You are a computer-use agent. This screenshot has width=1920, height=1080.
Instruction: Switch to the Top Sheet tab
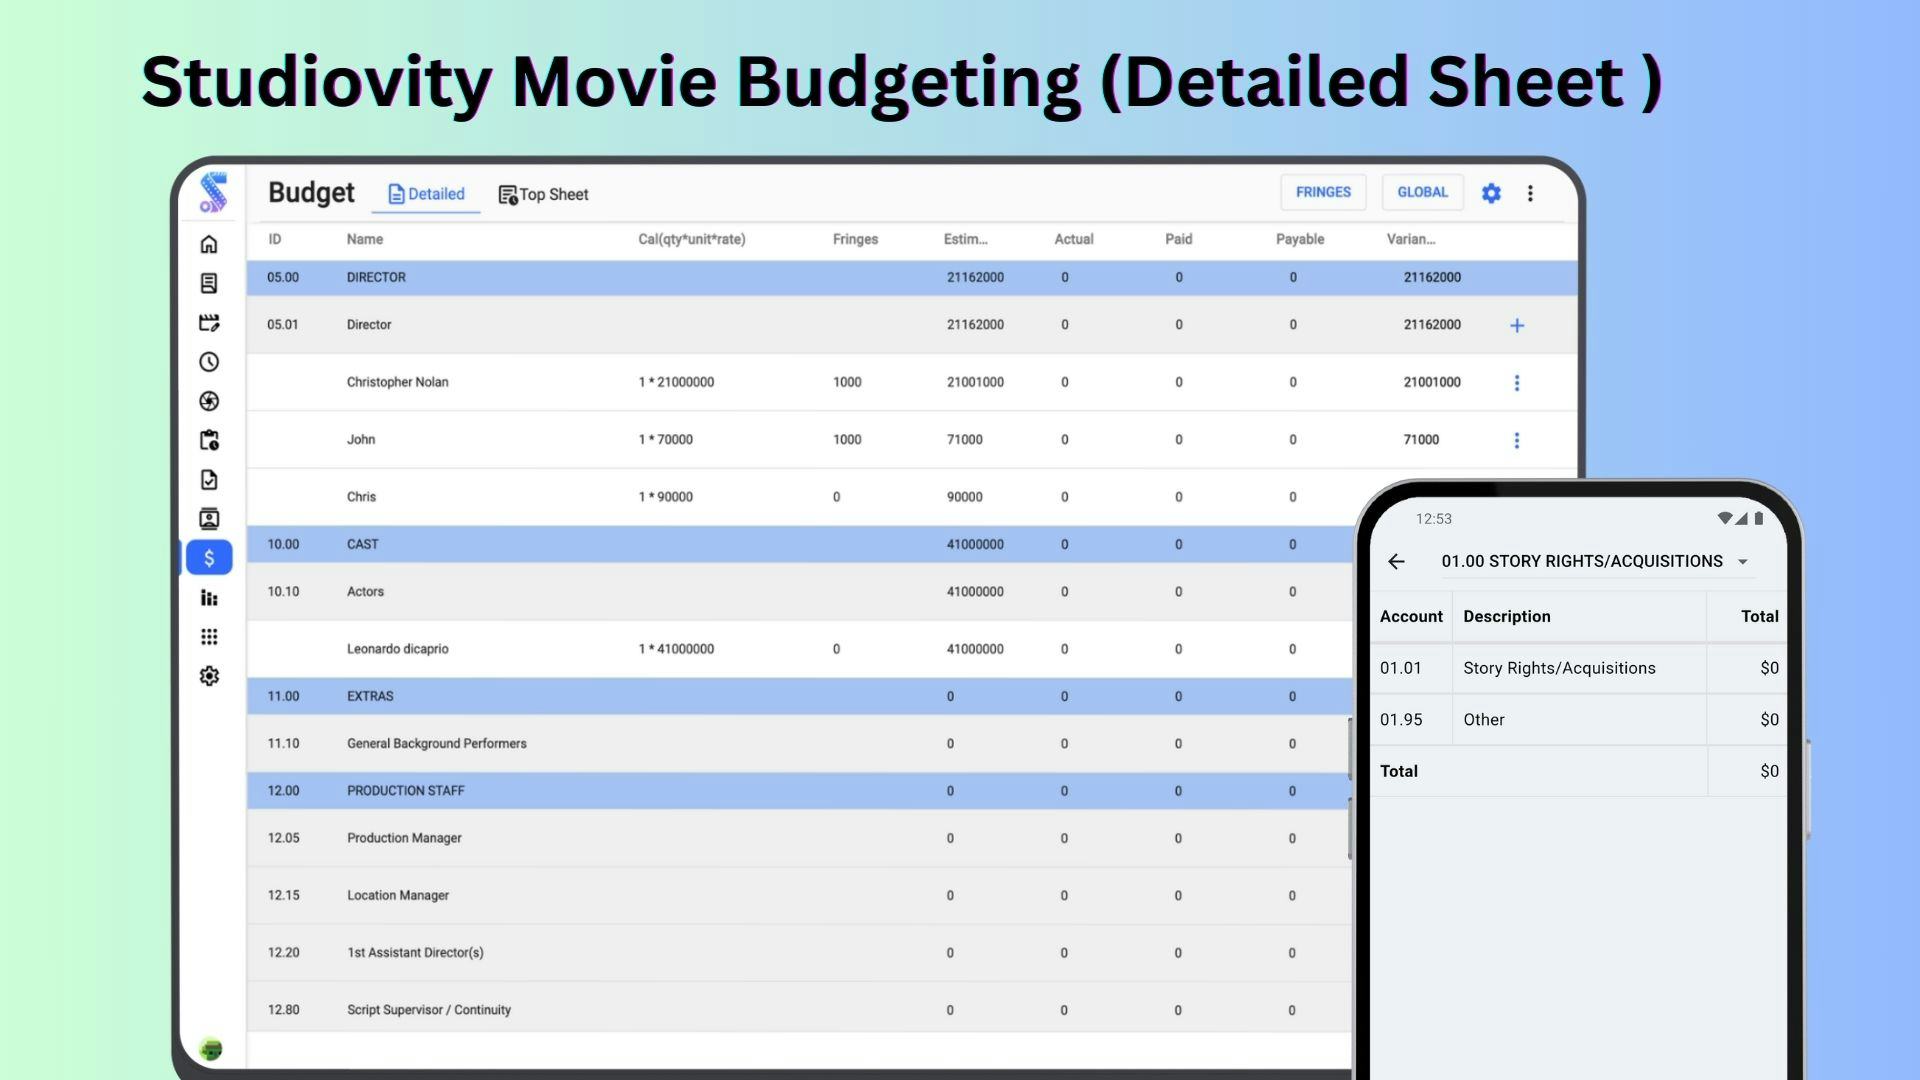[543, 194]
